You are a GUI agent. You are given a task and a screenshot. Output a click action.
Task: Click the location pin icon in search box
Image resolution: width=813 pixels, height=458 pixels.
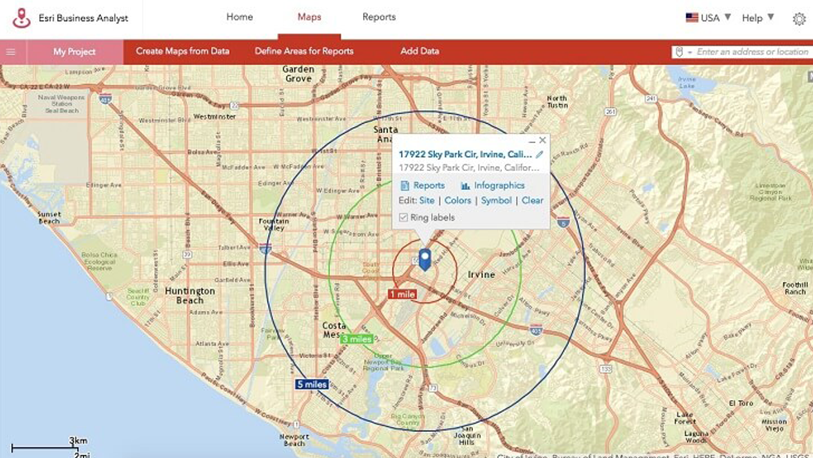(679, 52)
